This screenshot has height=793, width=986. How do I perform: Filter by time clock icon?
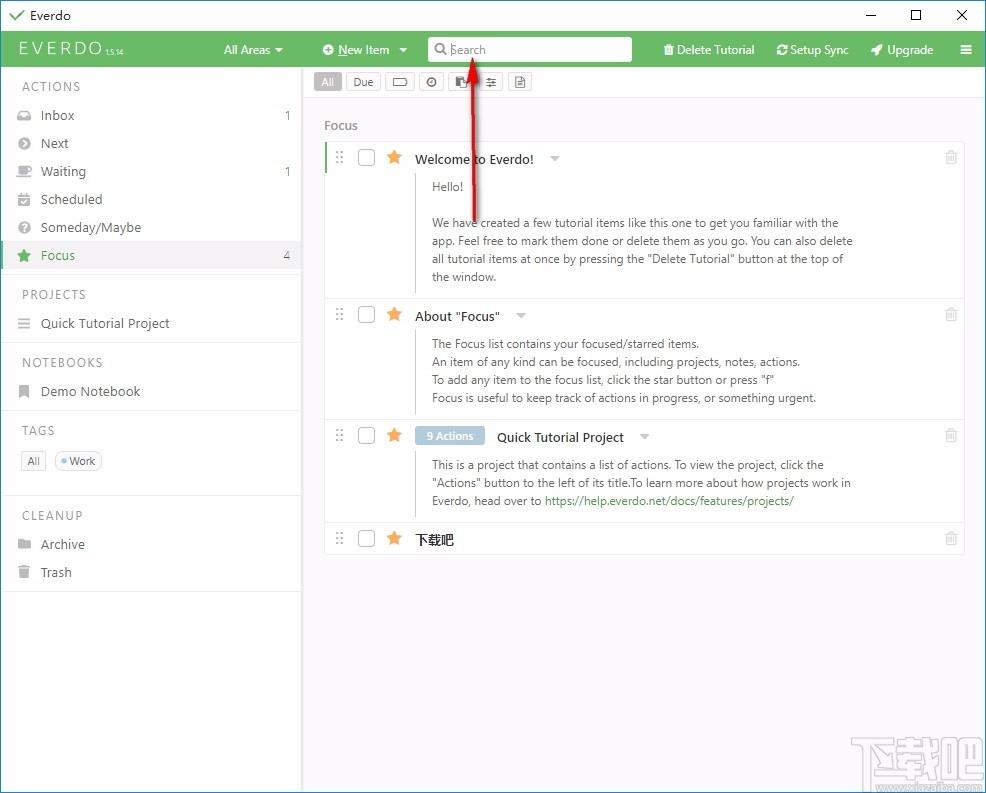(431, 82)
